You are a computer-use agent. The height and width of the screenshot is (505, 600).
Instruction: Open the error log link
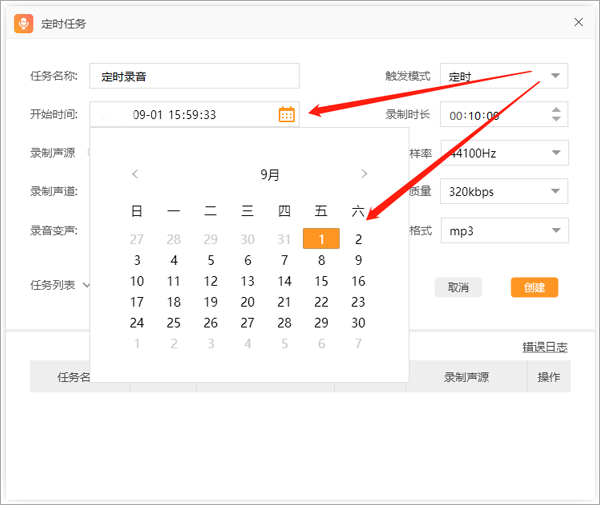point(544,347)
